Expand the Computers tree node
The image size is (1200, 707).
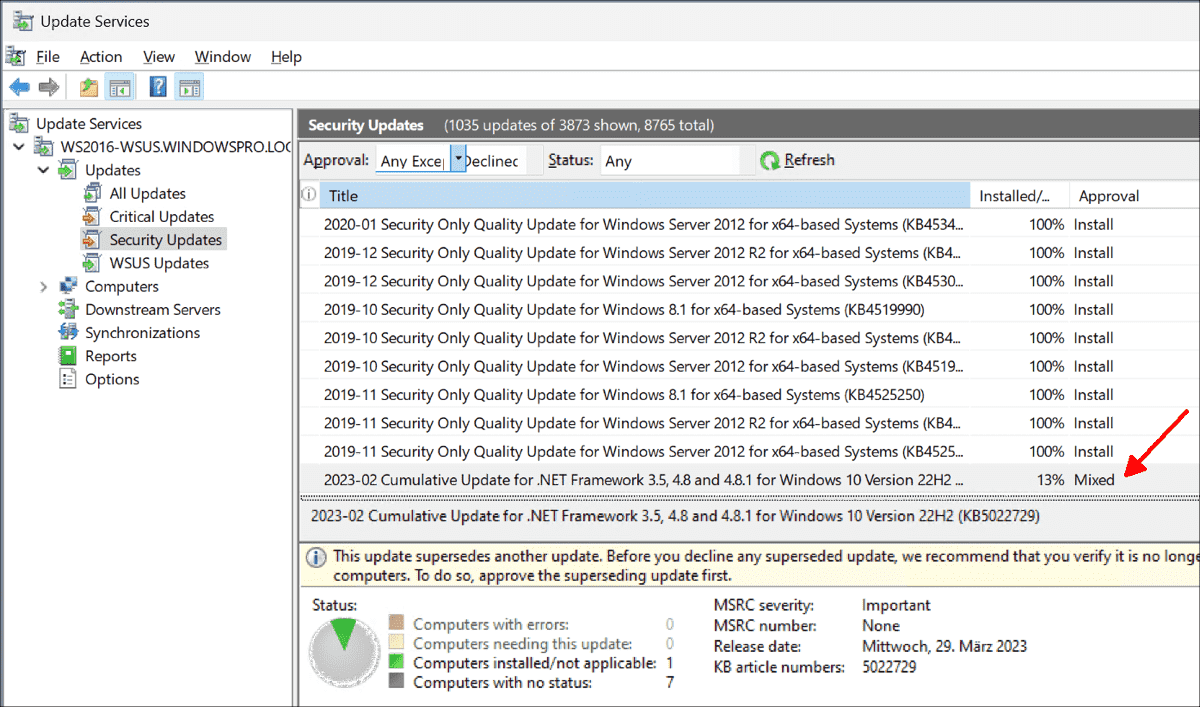point(45,285)
